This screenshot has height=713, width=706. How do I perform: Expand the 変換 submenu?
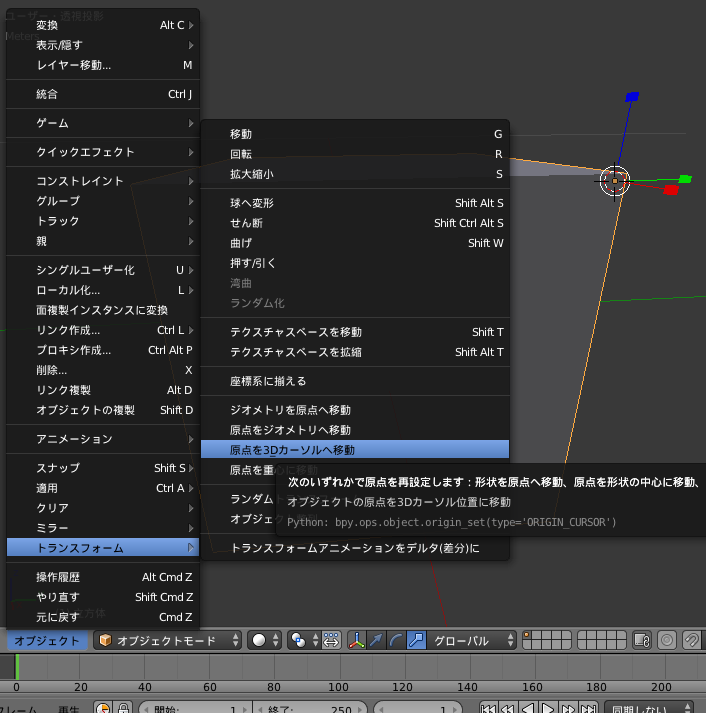pyautogui.click(x=103, y=25)
